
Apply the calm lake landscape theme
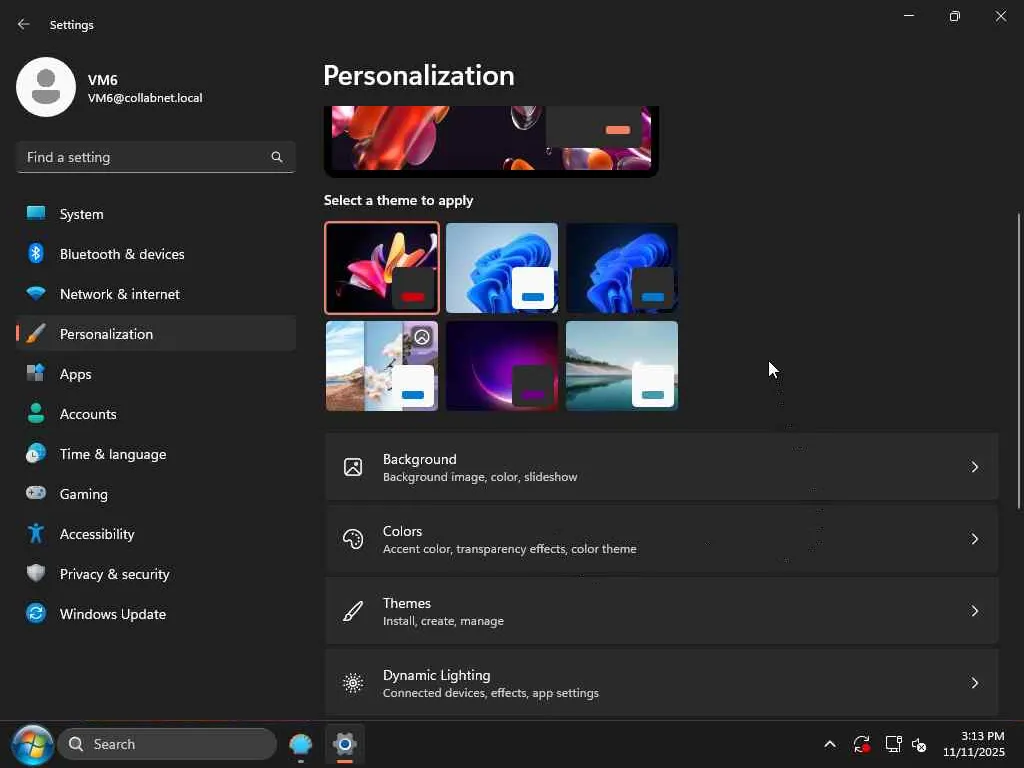pos(622,366)
